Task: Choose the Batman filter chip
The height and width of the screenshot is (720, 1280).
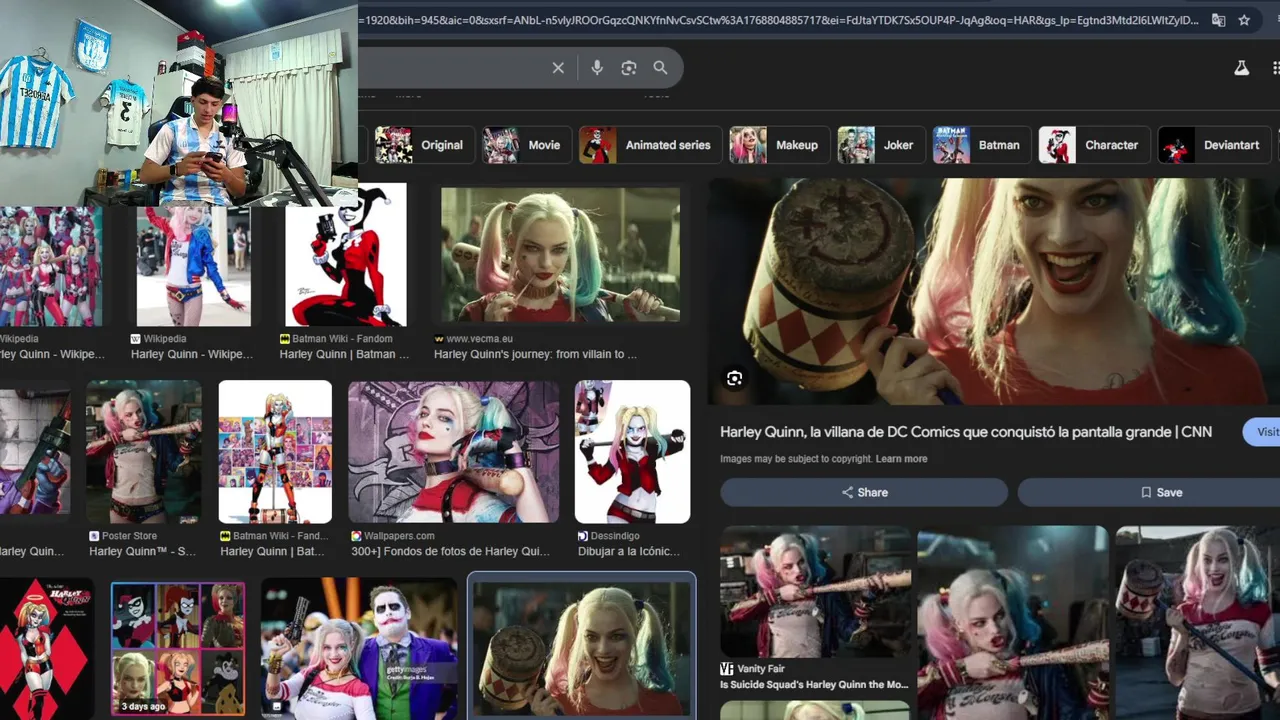Action: coord(981,145)
